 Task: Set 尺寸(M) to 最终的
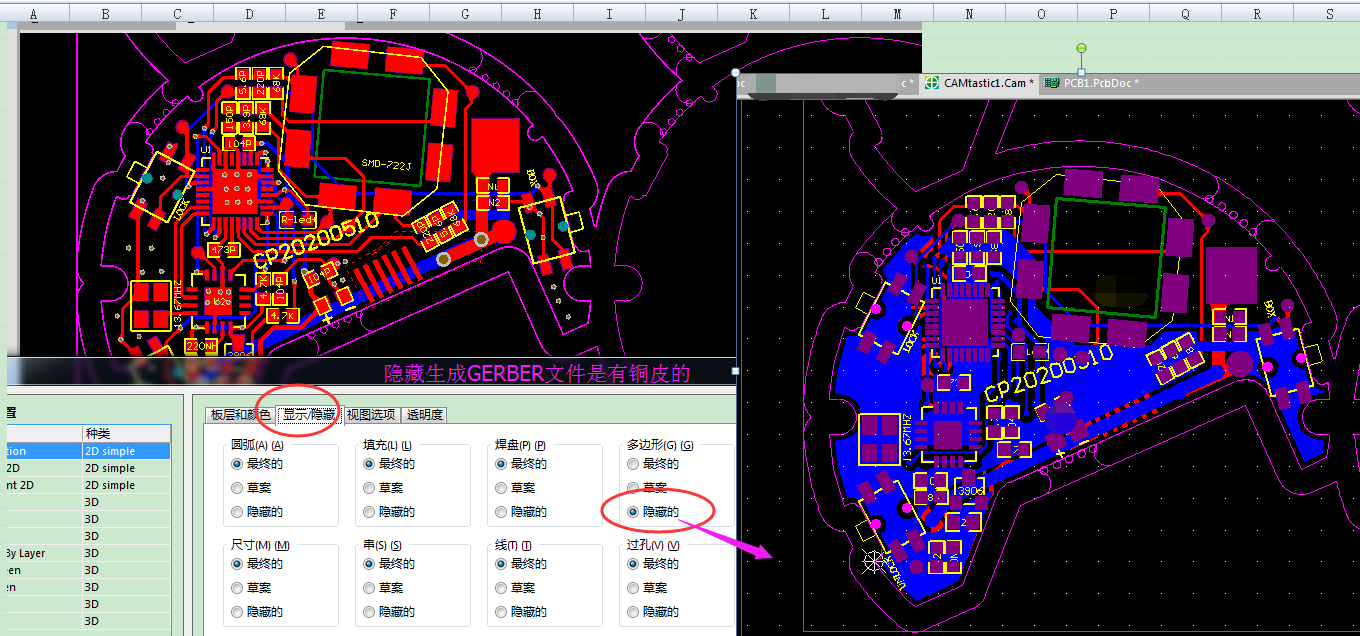coord(237,564)
